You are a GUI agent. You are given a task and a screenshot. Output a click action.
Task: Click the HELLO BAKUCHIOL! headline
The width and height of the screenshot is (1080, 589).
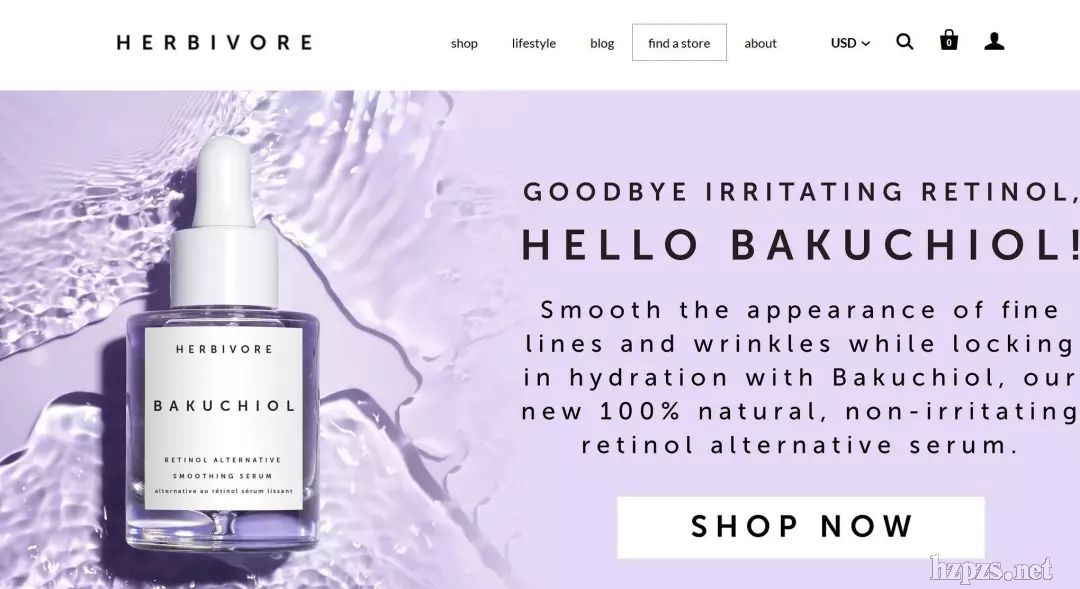[x=800, y=245]
